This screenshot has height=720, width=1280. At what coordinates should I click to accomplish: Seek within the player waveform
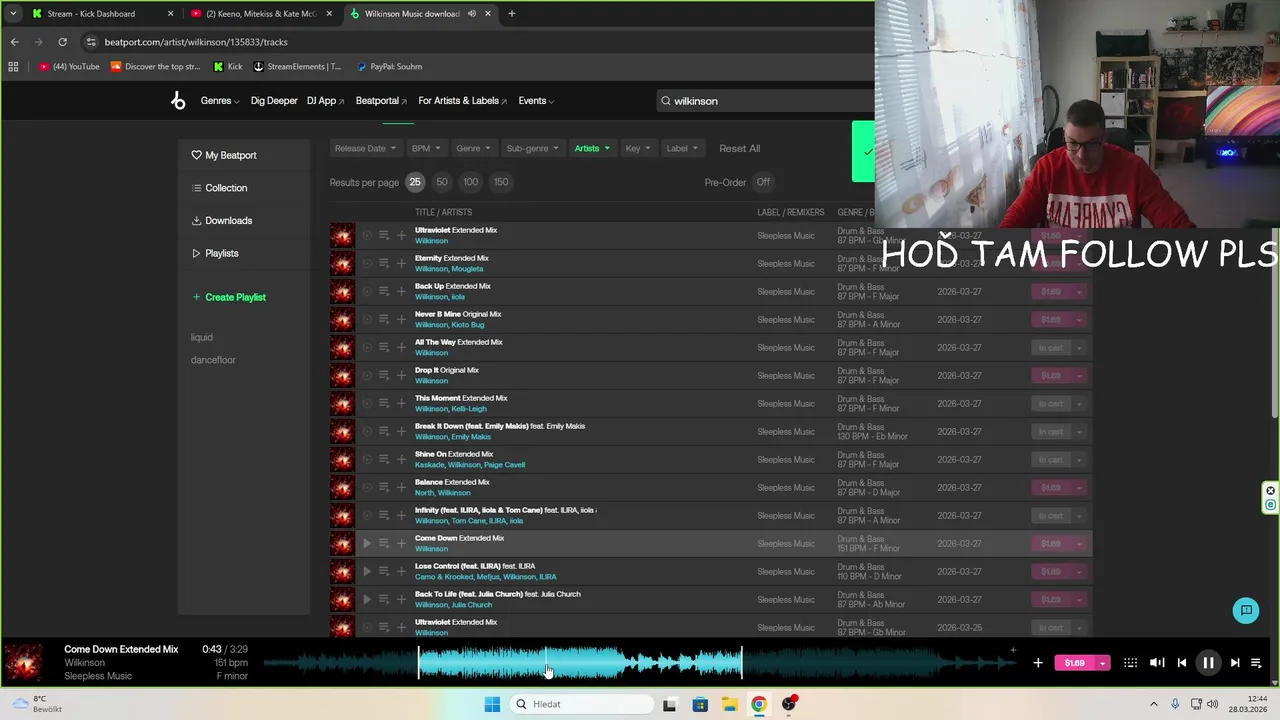[640, 662]
